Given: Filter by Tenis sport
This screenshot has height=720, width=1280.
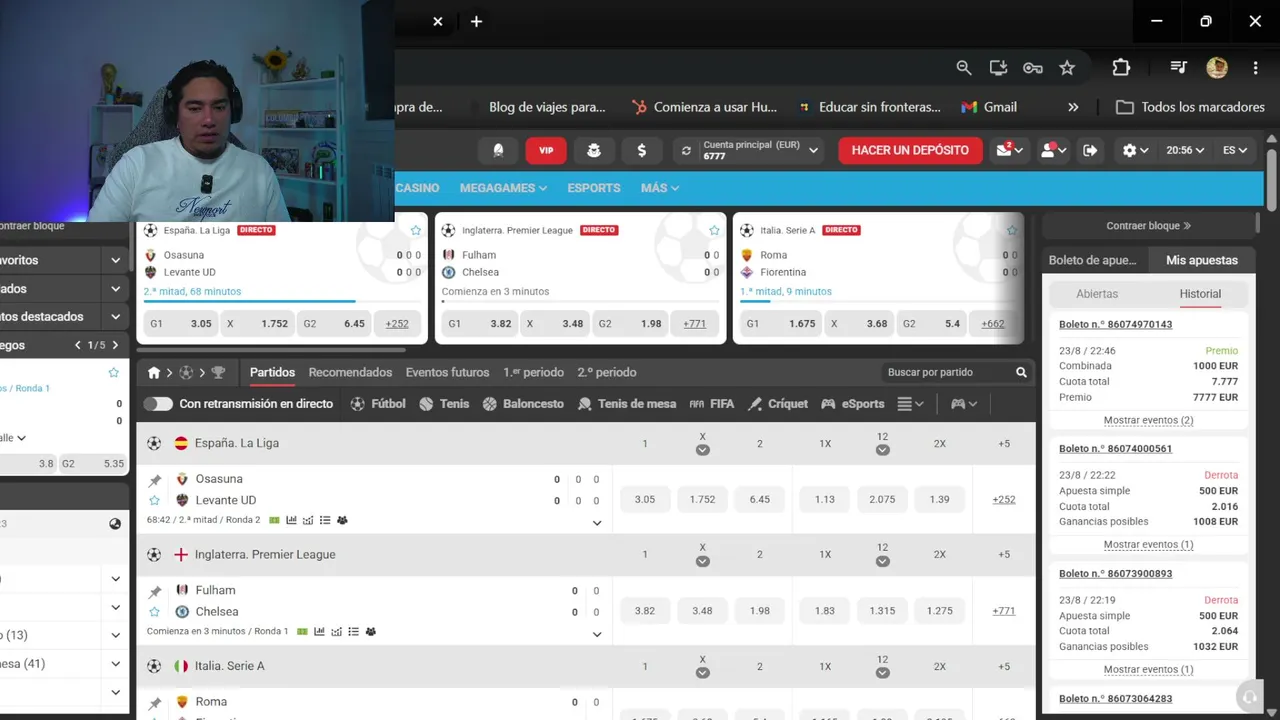Looking at the screenshot, I should coord(444,404).
